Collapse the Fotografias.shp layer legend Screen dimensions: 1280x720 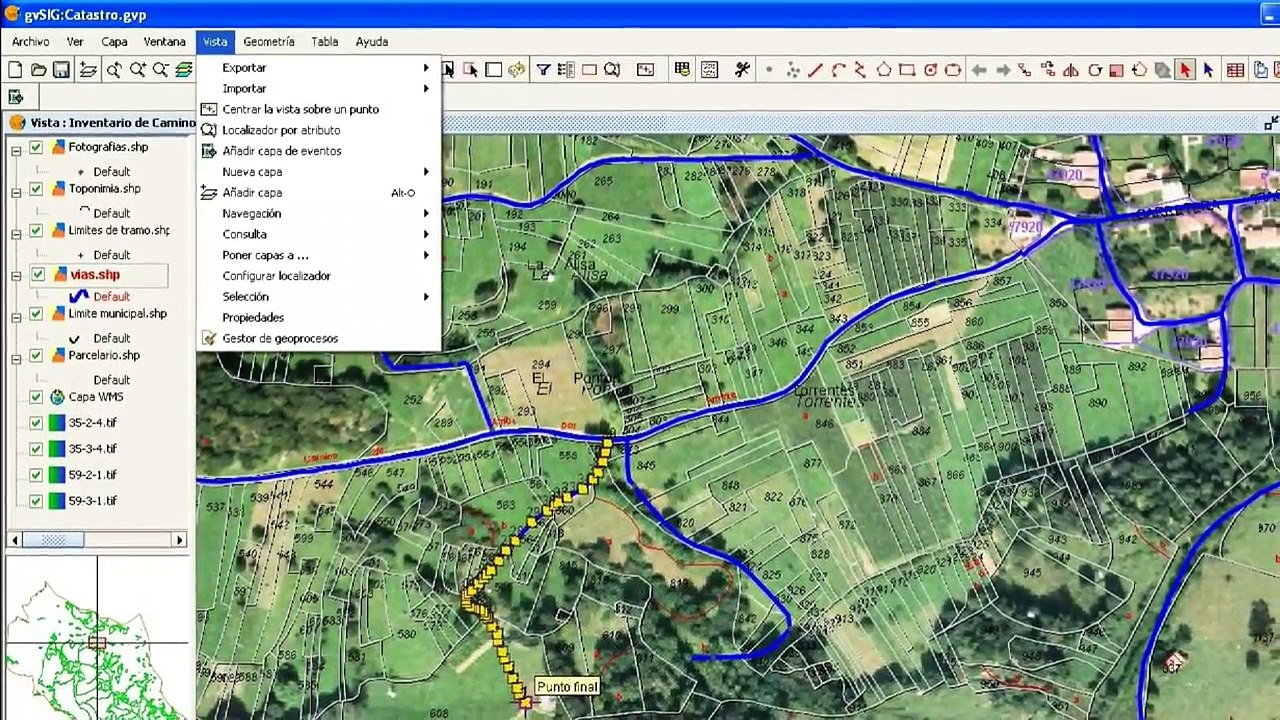[x=16, y=149]
